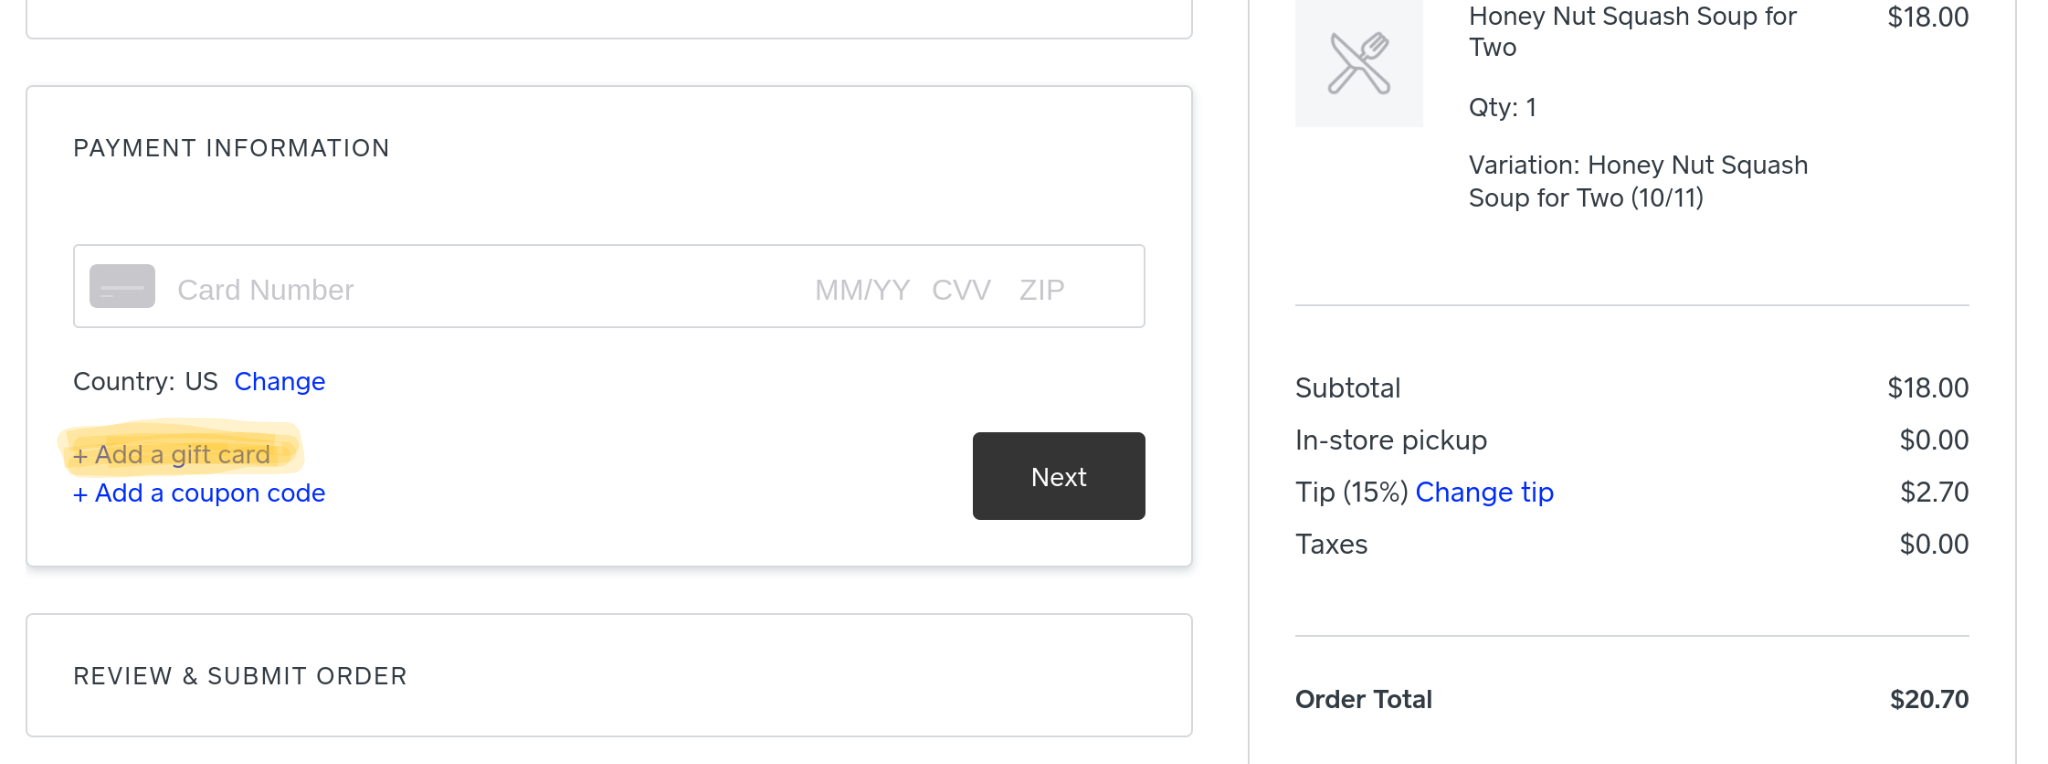Click the Payment Information section heading
Image resolution: width=2048 pixels, height=764 pixels.
point(231,148)
